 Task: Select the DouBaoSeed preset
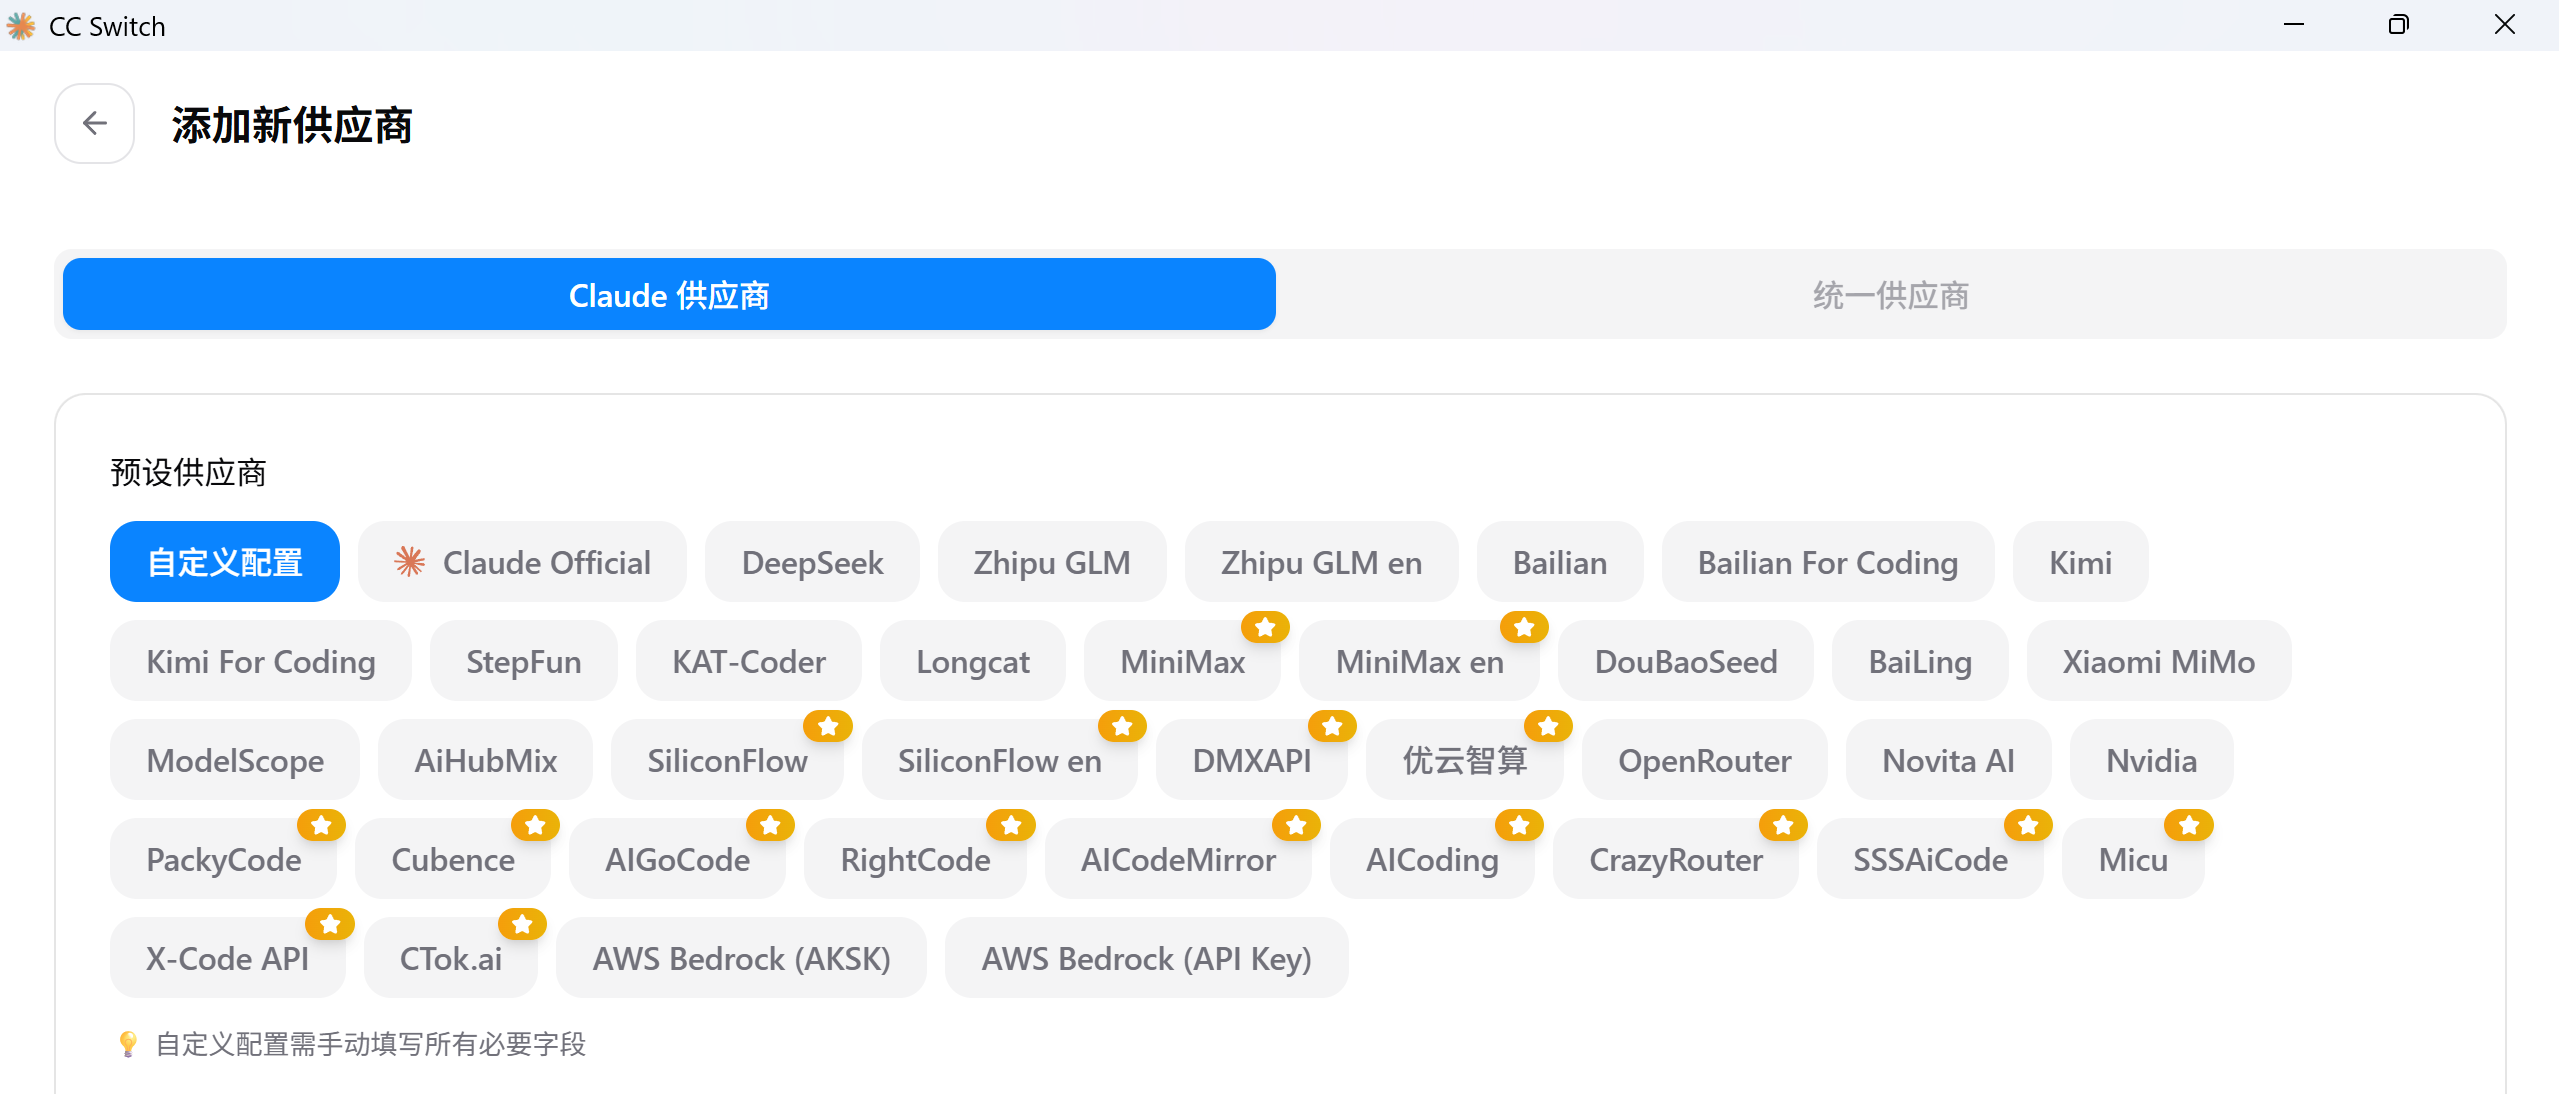[1686, 661]
